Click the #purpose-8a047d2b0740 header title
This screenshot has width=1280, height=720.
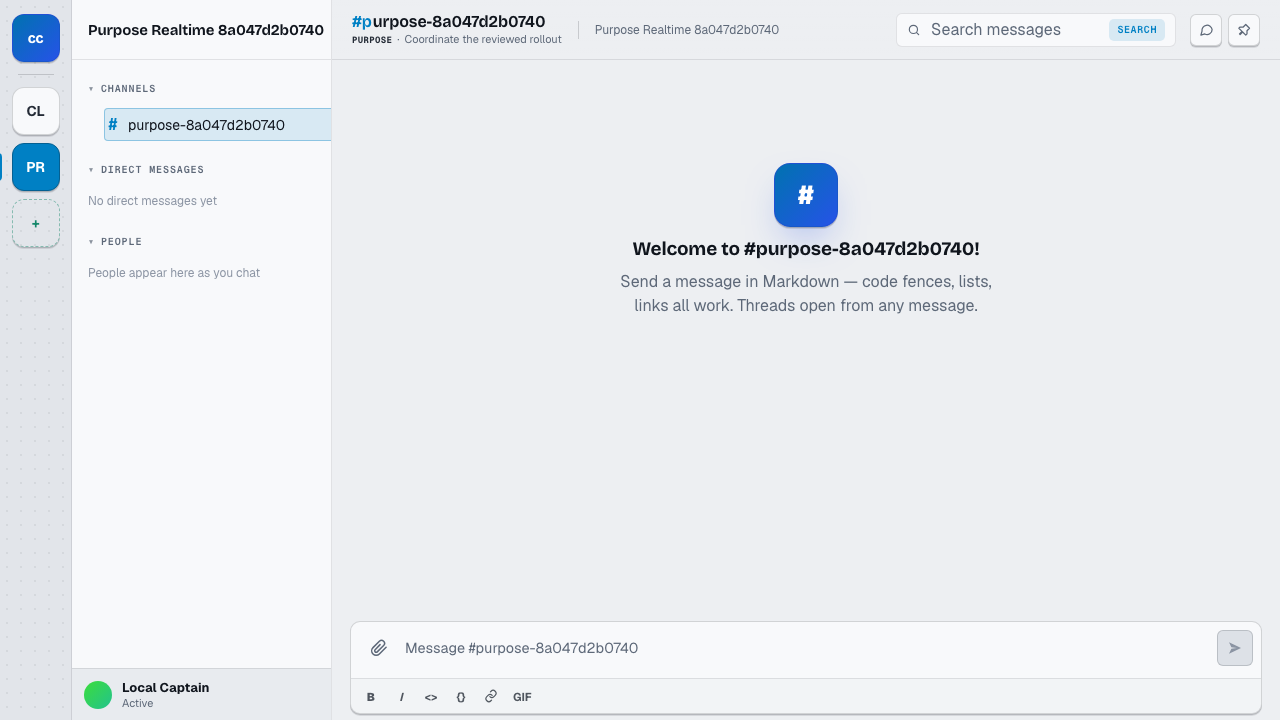coord(448,21)
